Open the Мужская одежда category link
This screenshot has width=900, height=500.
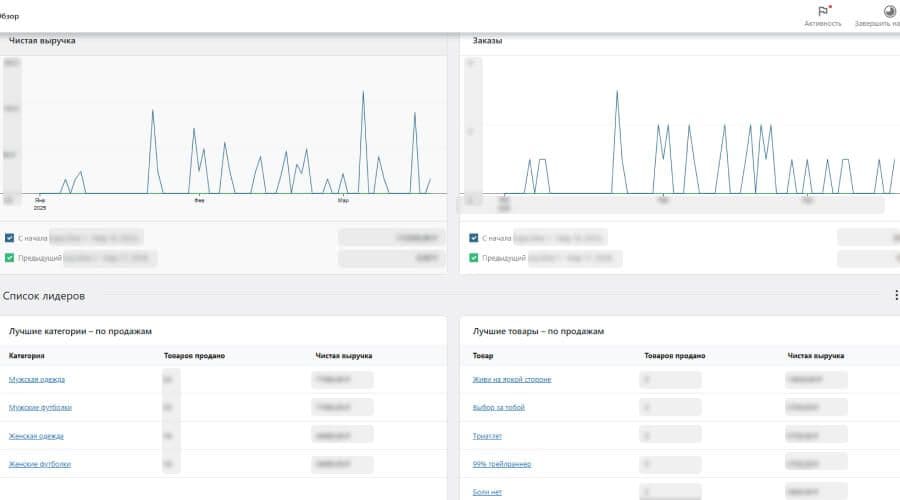pos(37,380)
